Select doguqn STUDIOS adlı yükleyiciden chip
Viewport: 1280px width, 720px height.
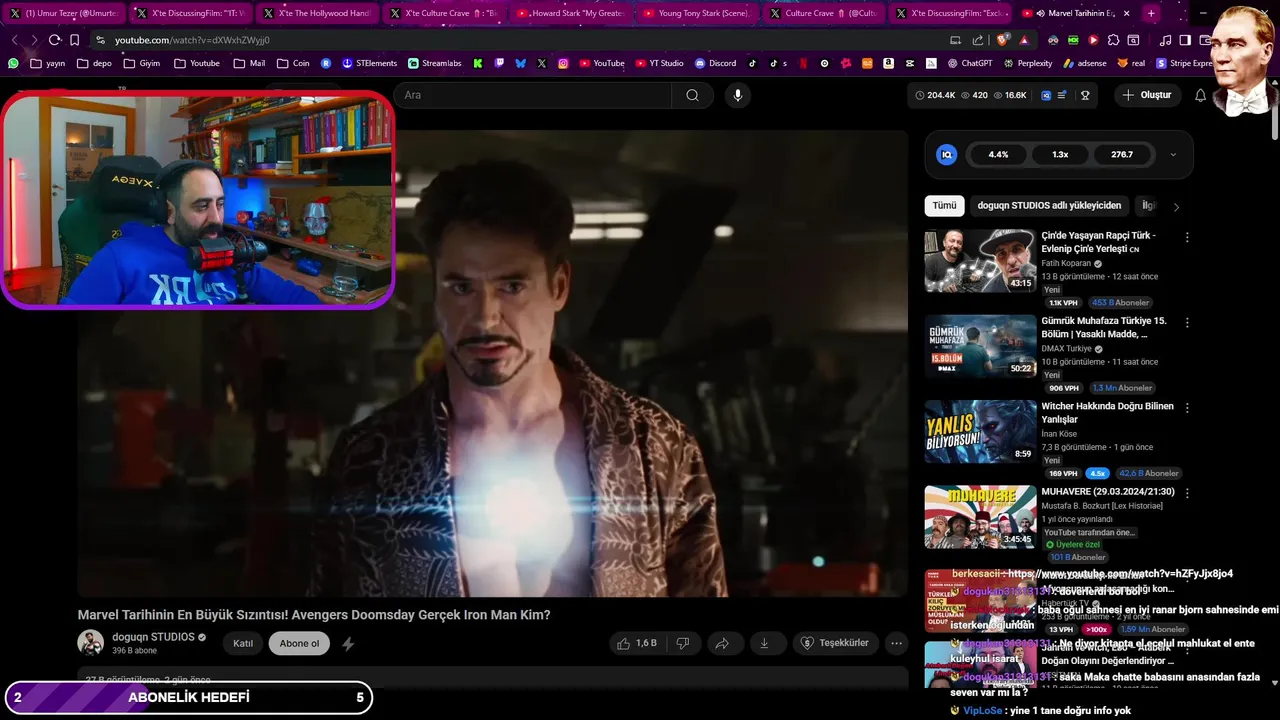pyautogui.click(x=1049, y=206)
